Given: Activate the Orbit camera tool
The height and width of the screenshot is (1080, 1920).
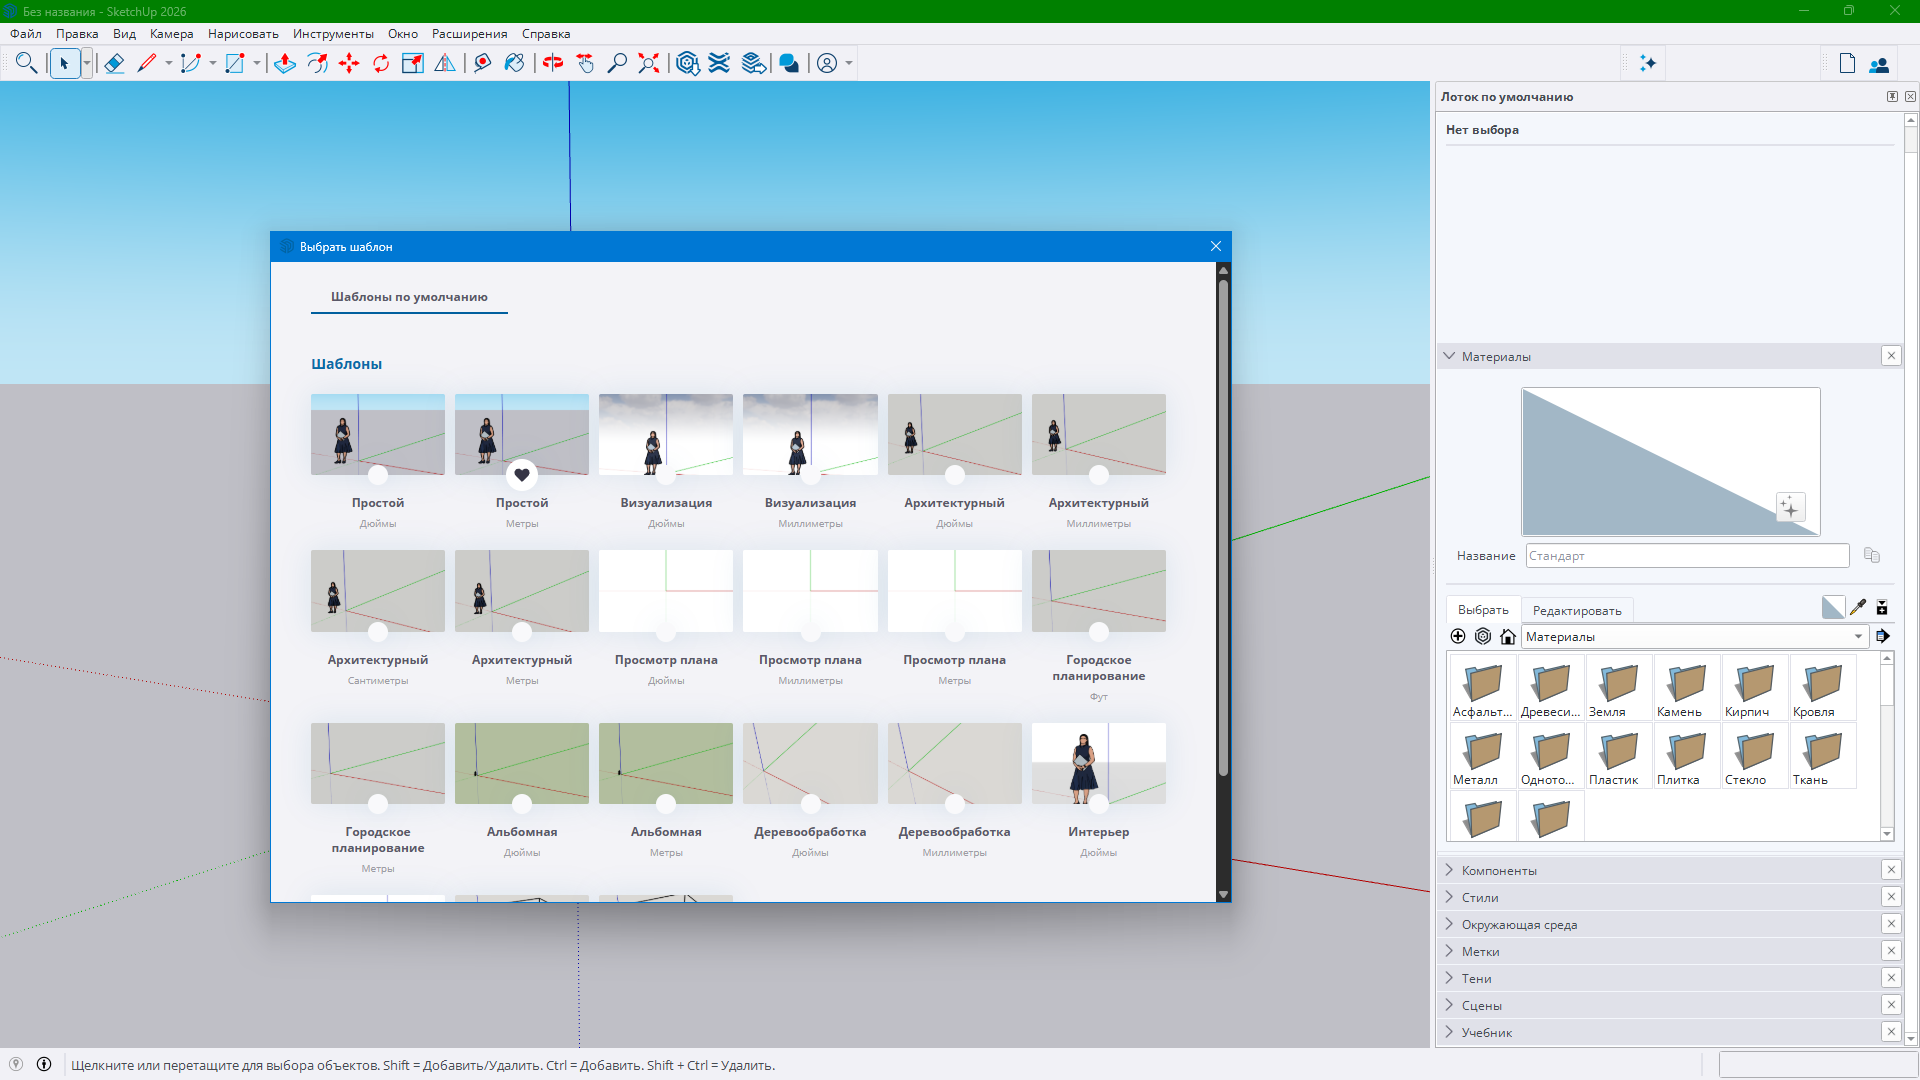Looking at the screenshot, I should (553, 64).
